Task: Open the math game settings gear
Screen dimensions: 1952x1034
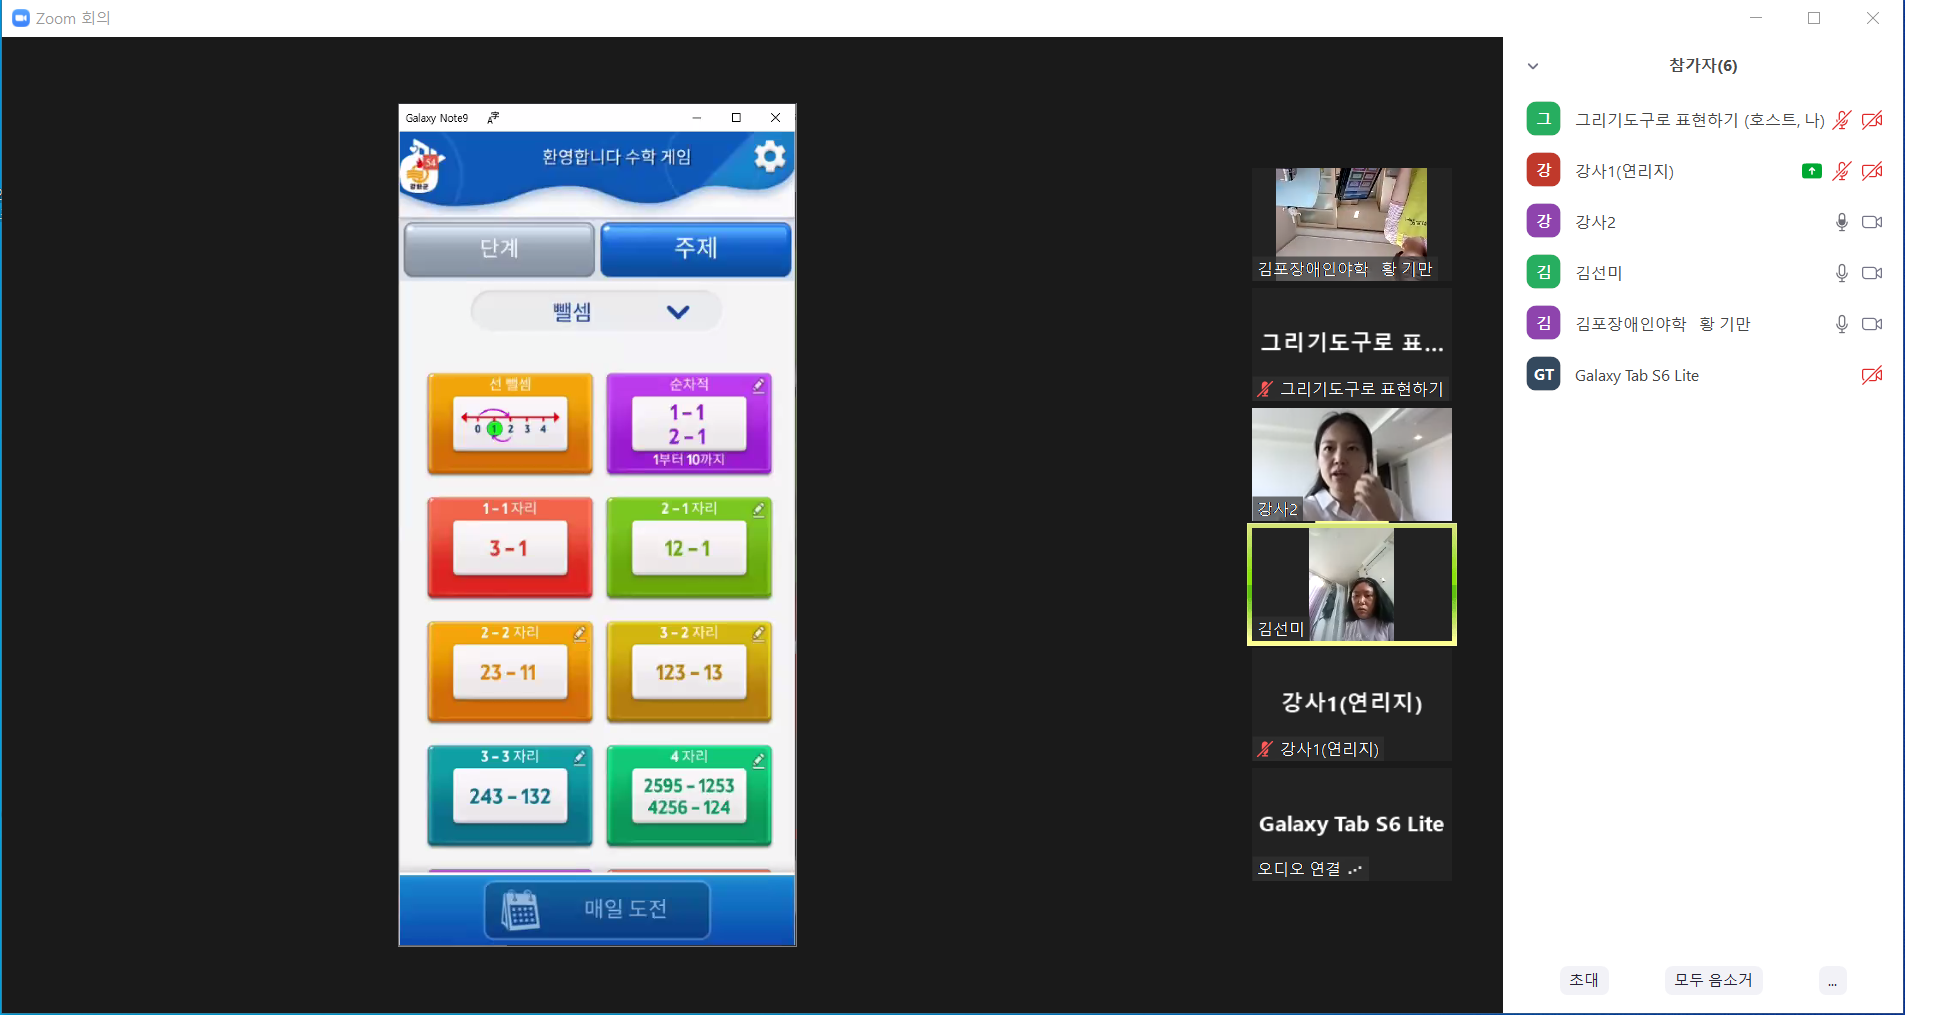Action: [769, 156]
